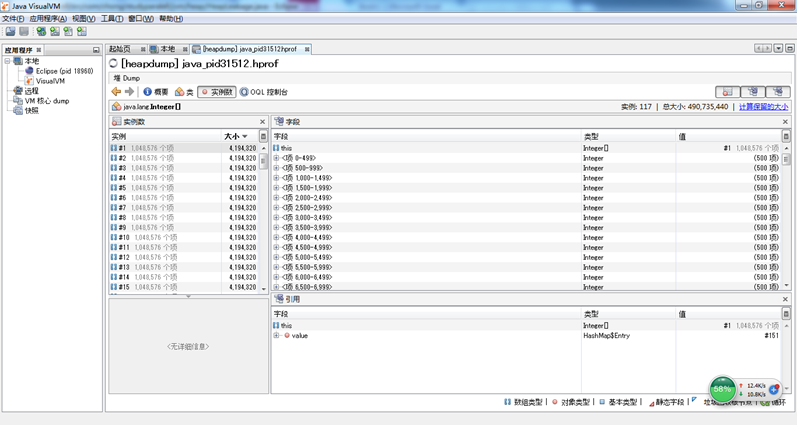Close the 字段 panel
Viewport: 797px width, 425px height.
785,122
